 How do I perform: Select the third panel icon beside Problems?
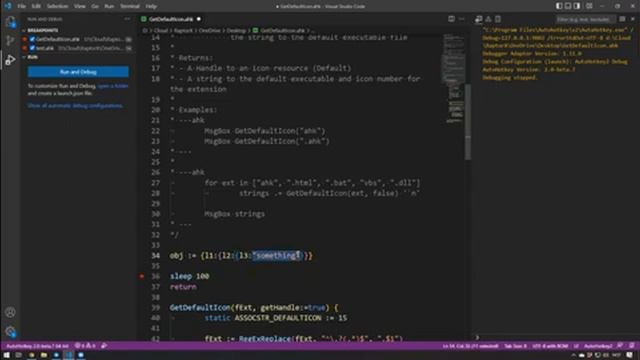tap(498, 19)
